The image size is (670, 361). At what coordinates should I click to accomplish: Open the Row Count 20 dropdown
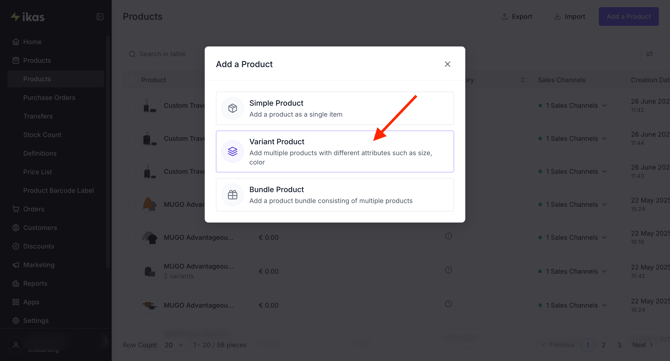174,345
